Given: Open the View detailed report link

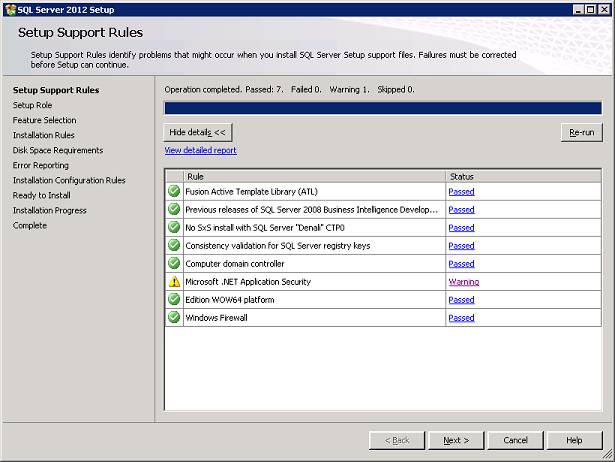Looking at the screenshot, I should [200, 150].
